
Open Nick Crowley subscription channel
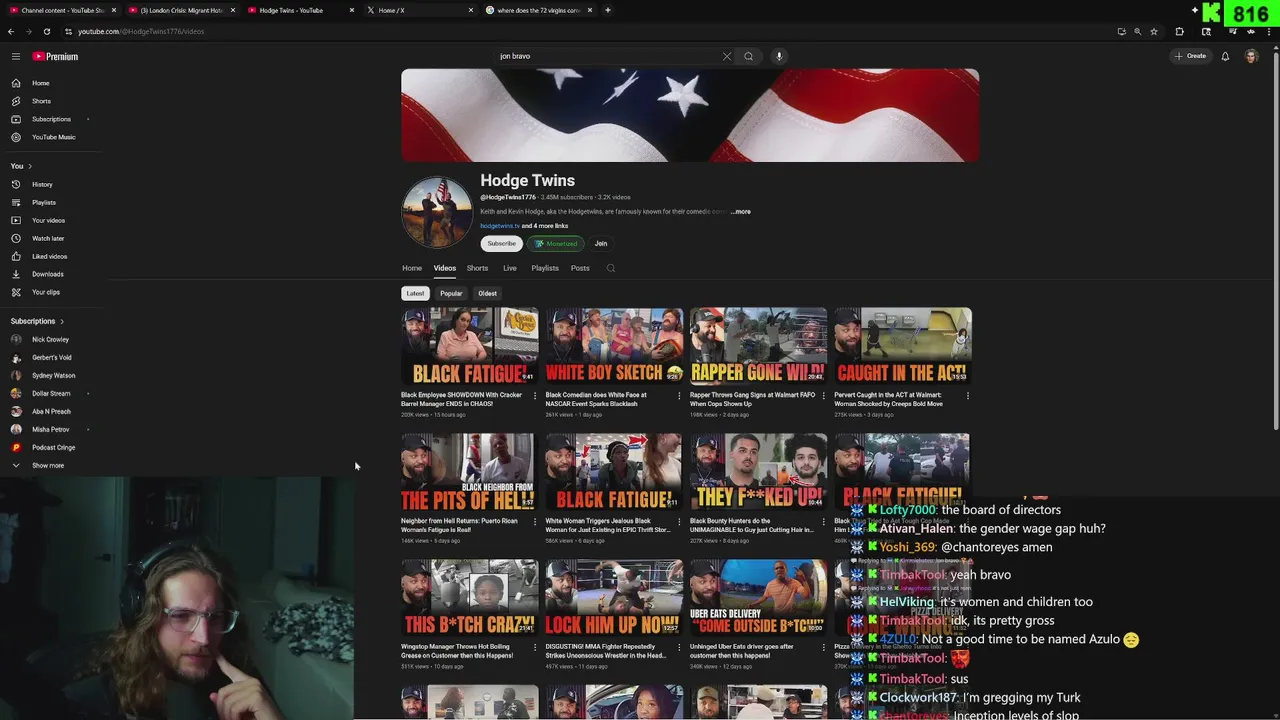coord(52,339)
